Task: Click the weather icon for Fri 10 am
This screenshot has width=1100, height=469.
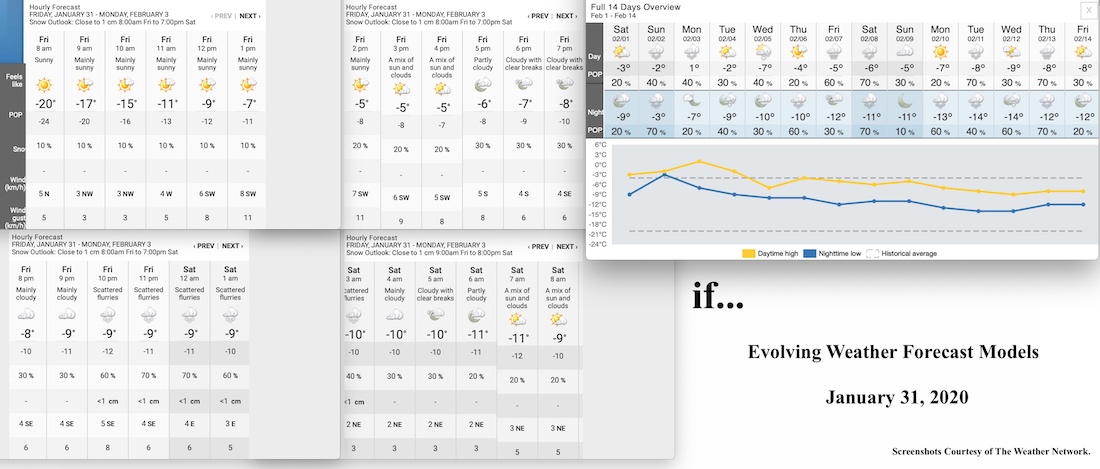Action: [x=126, y=86]
